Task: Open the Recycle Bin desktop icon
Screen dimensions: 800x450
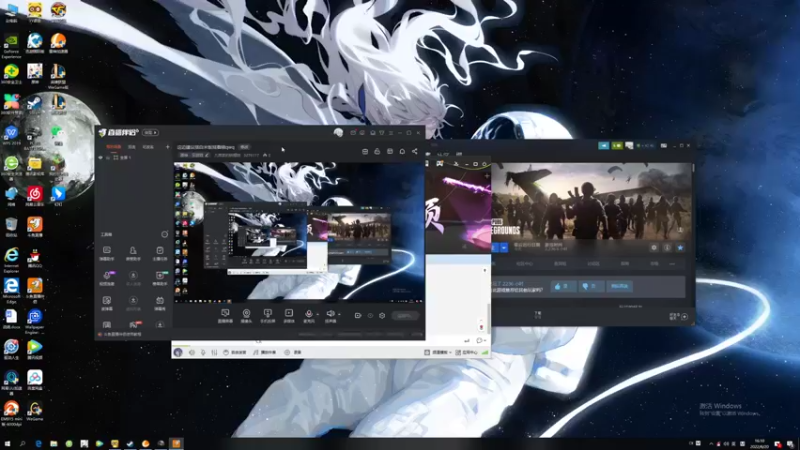Action: (11, 227)
